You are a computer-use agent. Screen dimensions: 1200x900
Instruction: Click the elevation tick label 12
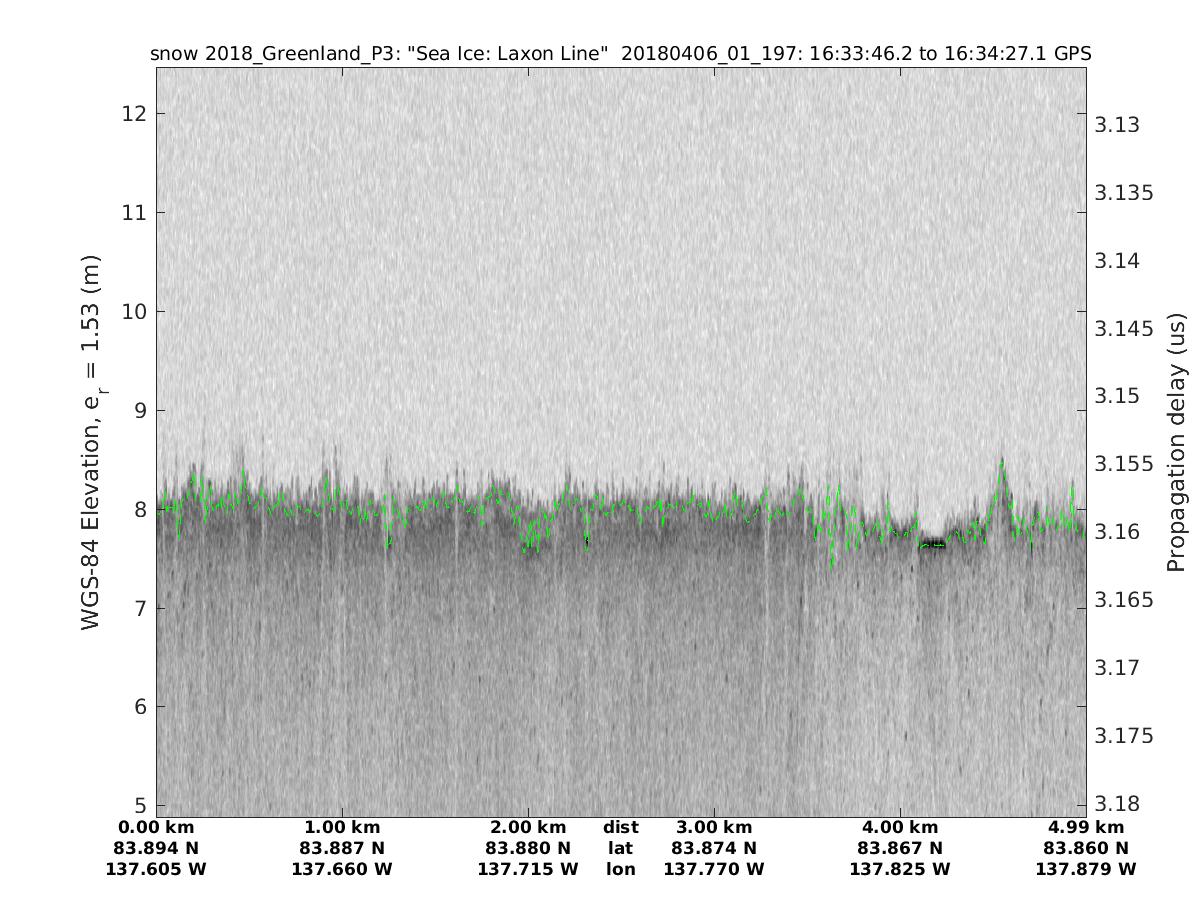tap(133, 114)
